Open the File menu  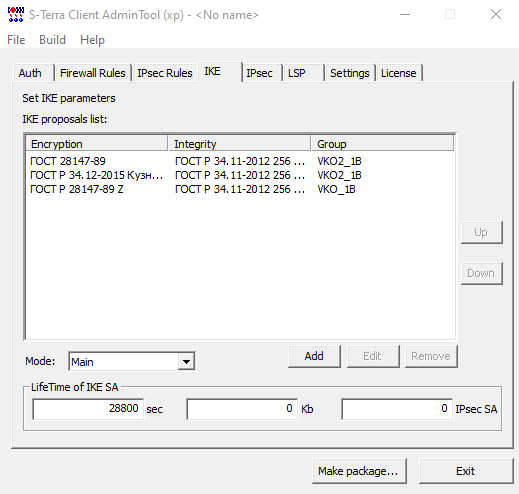[16, 40]
